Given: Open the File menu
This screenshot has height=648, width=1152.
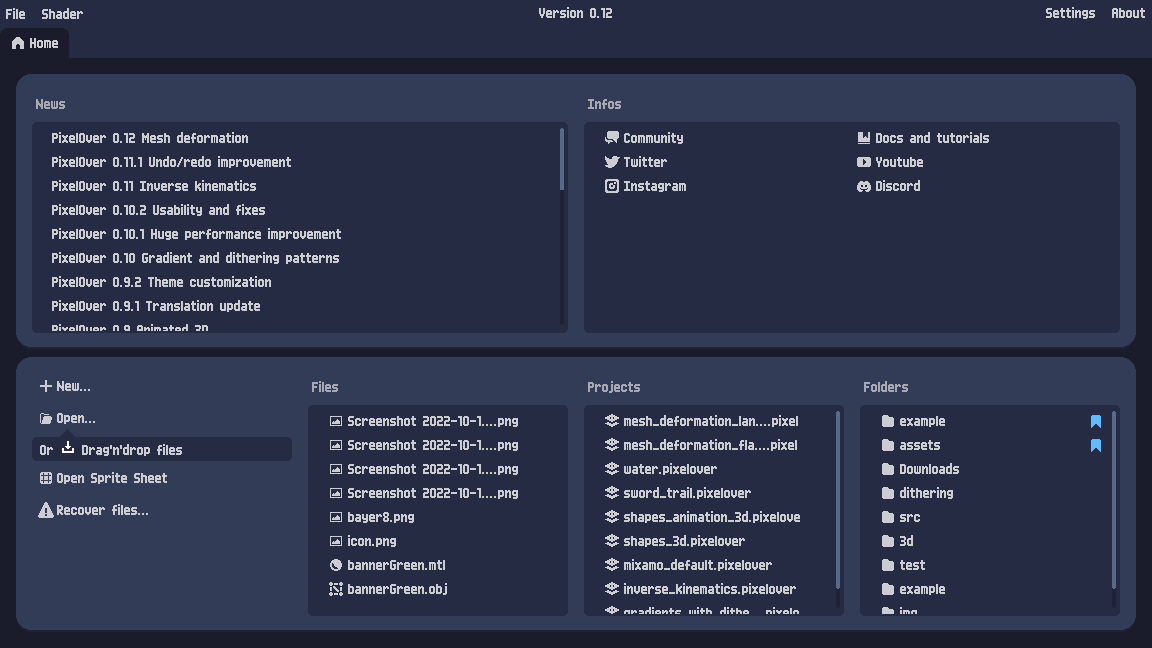Looking at the screenshot, I should [x=15, y=14].
